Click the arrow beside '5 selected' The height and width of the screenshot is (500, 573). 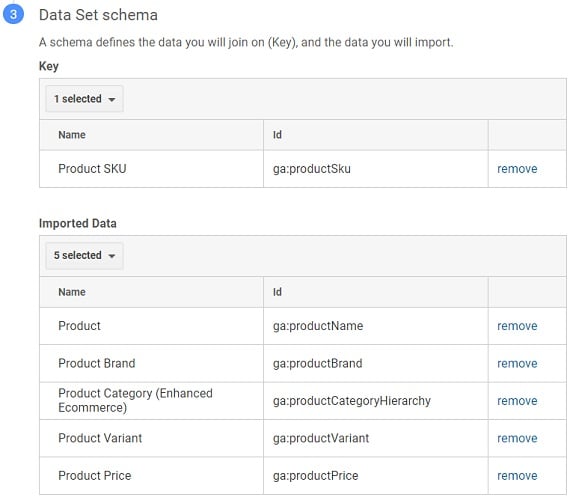112,256
